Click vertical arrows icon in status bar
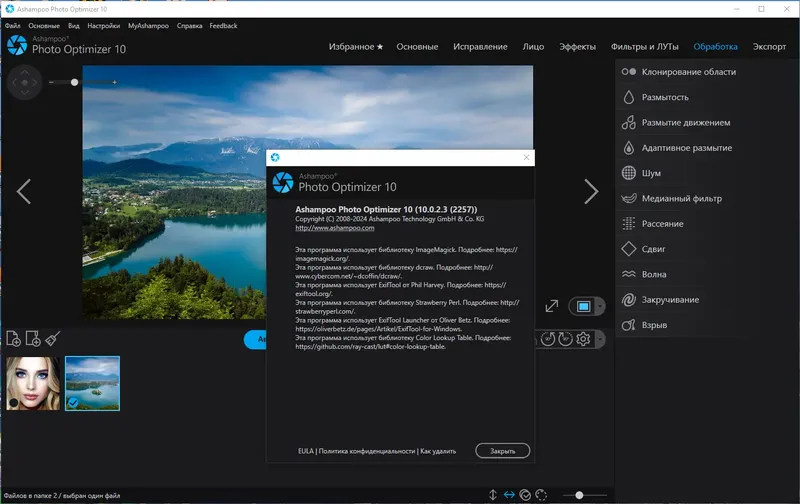This screenshot has height=504, width=800. coord(493,495)
